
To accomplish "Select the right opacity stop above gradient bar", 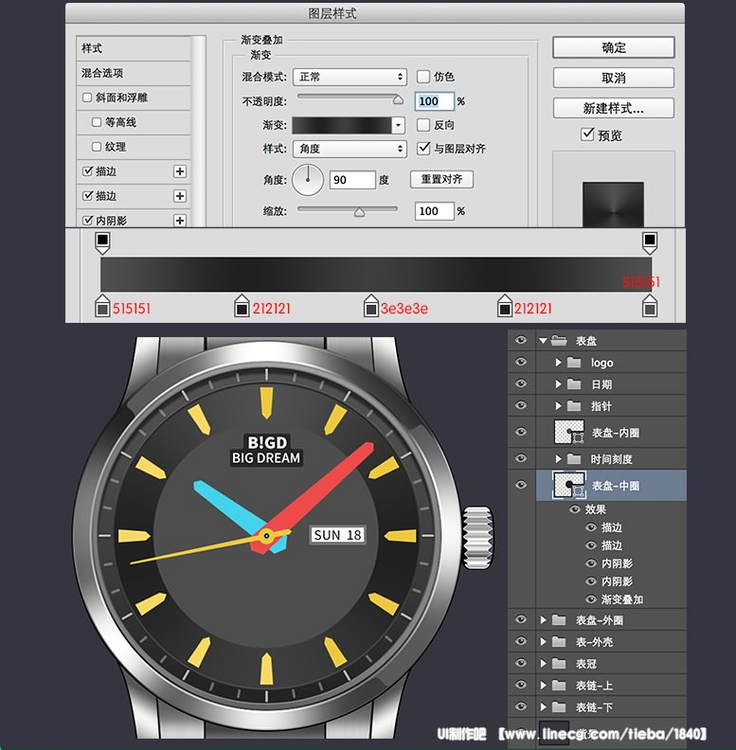I will (x=649, y=243).
